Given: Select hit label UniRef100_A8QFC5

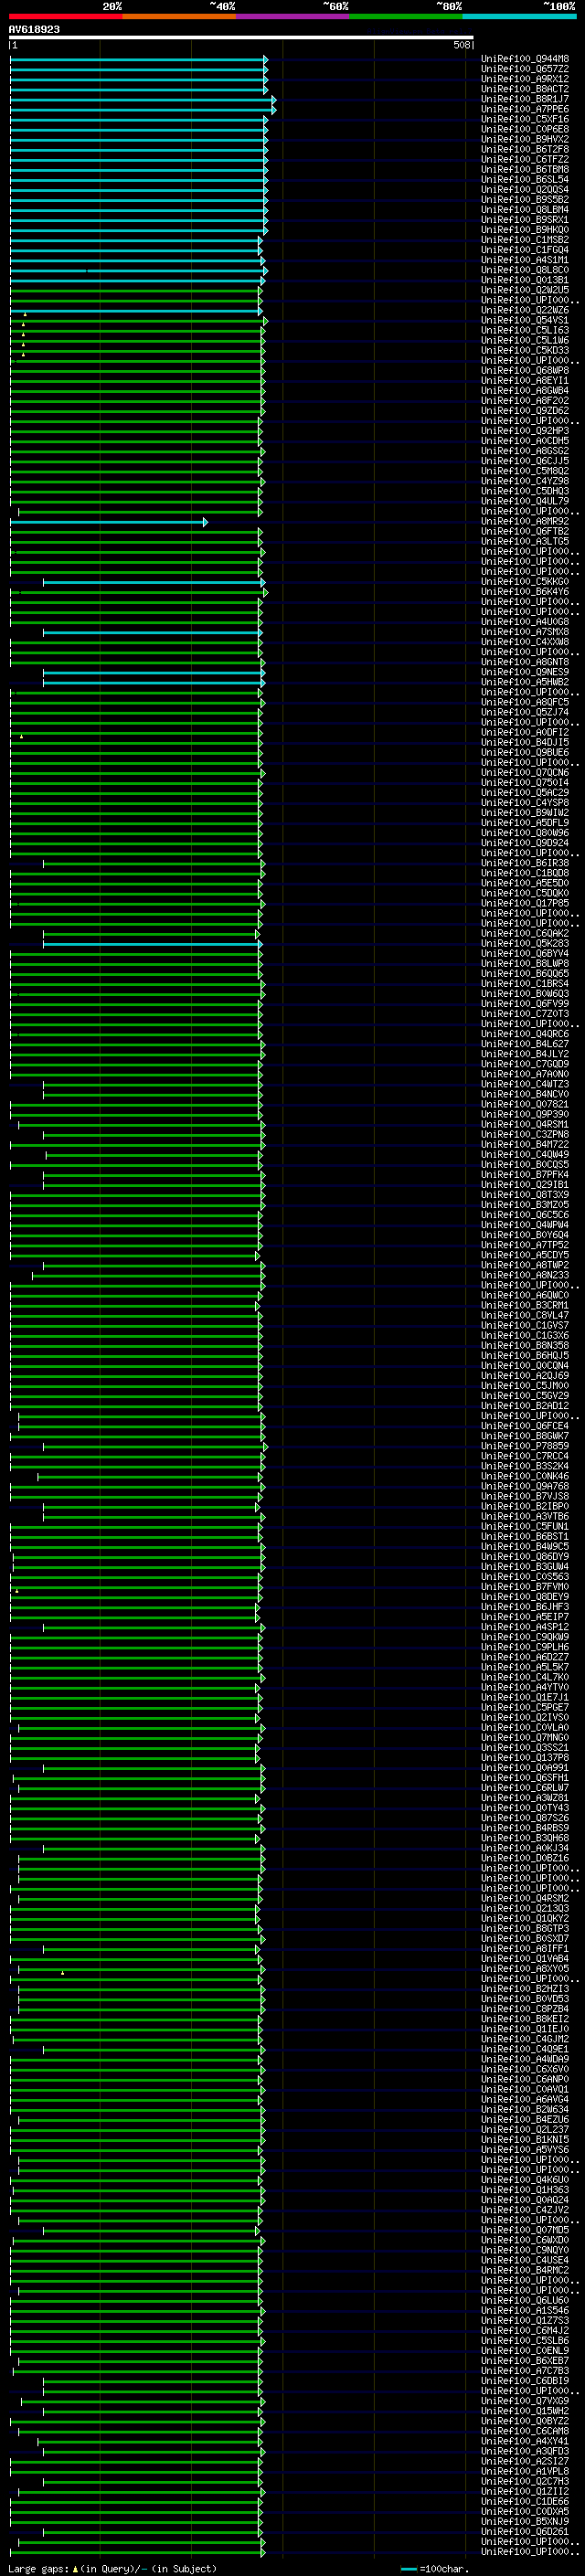Looking at the screenshot, I should point(525,702).
